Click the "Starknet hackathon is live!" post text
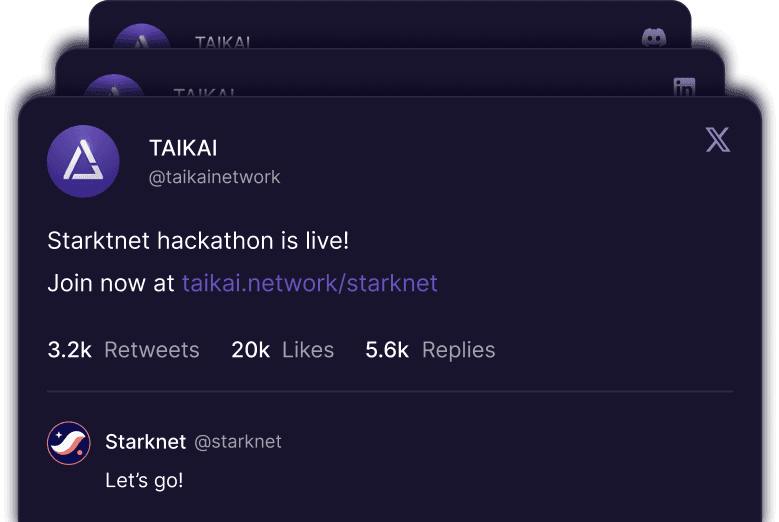The width and height of the screenshot is (779, 522). [198, 241]
